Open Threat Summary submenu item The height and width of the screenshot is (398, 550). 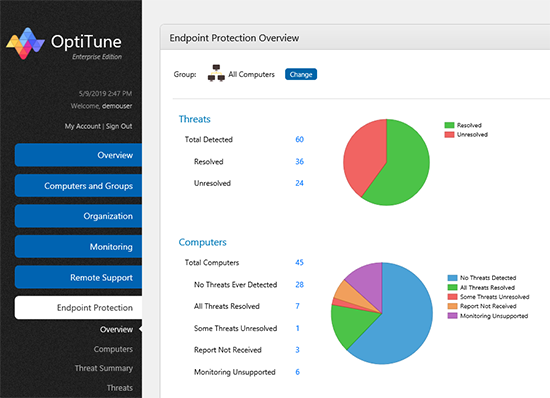click(104, 368)
